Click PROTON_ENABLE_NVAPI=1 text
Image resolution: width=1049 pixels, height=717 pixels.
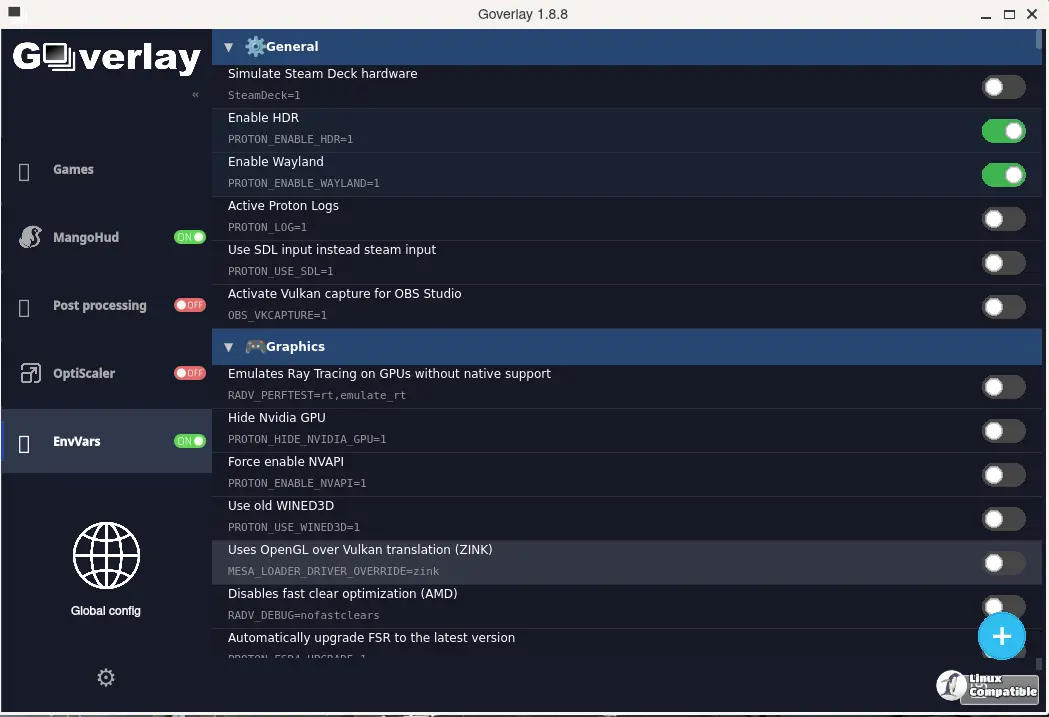tap(297, 484)
